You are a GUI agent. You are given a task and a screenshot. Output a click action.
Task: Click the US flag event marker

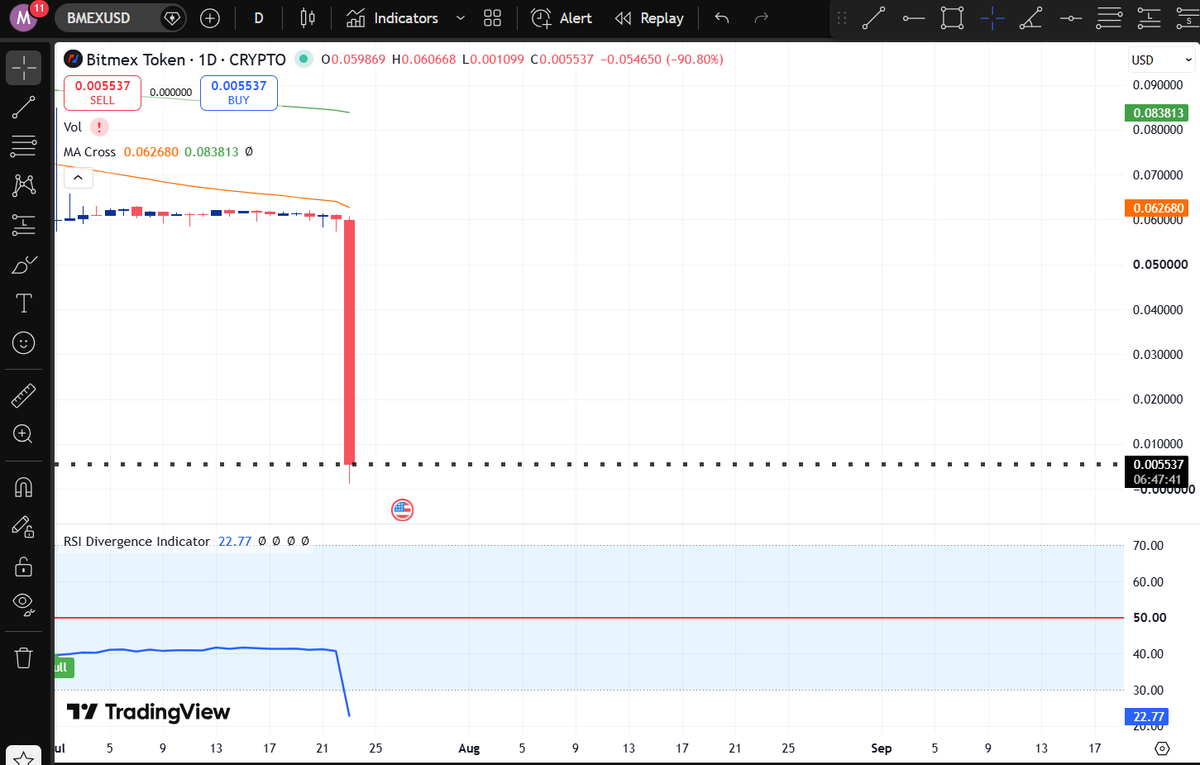click(x=402, y=510)
